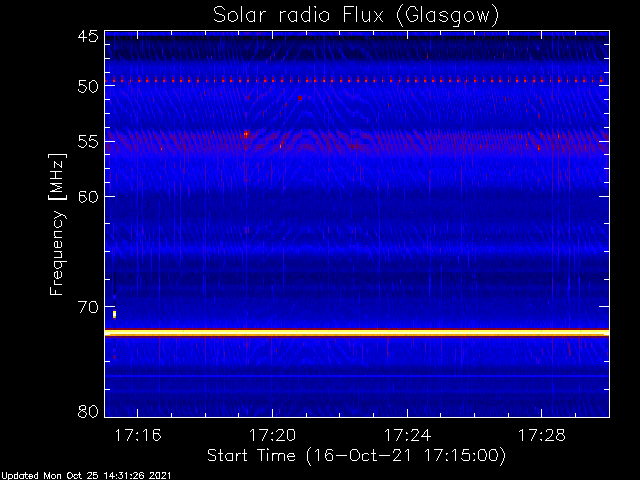
Task: Click the 17:20 time axis label
Action: [272, 436]
